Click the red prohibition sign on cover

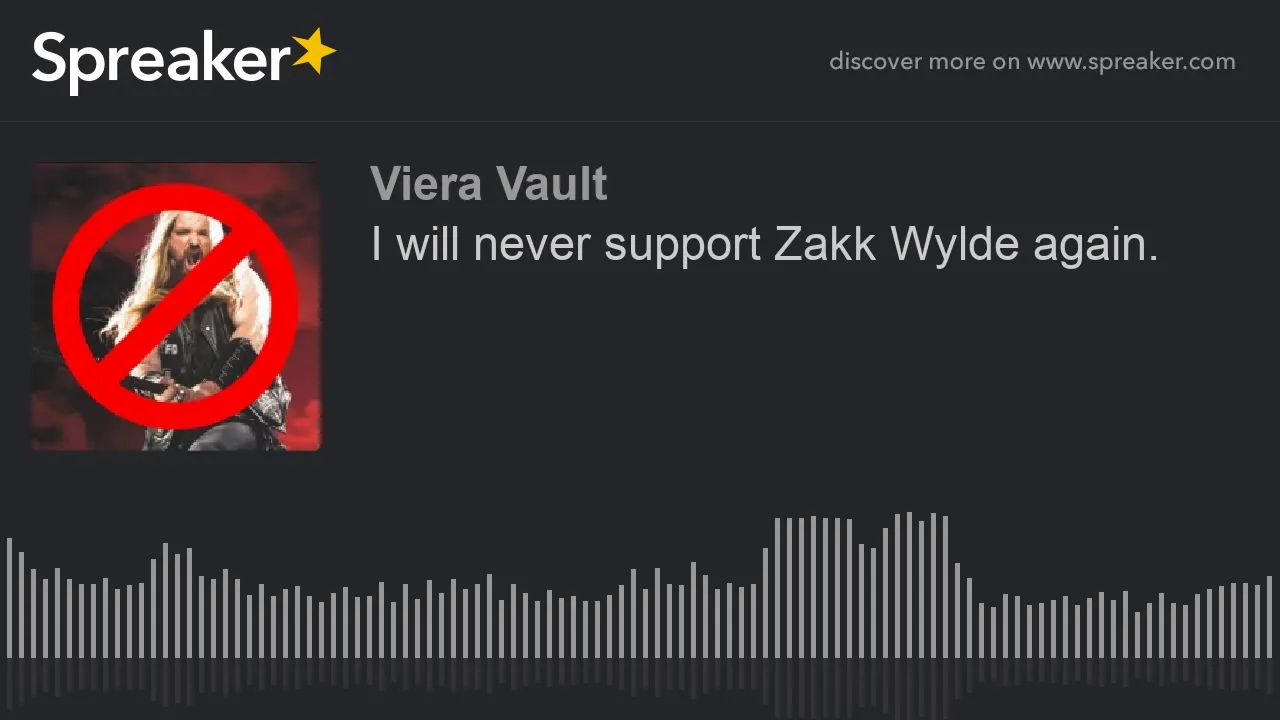tap(176, 306)
